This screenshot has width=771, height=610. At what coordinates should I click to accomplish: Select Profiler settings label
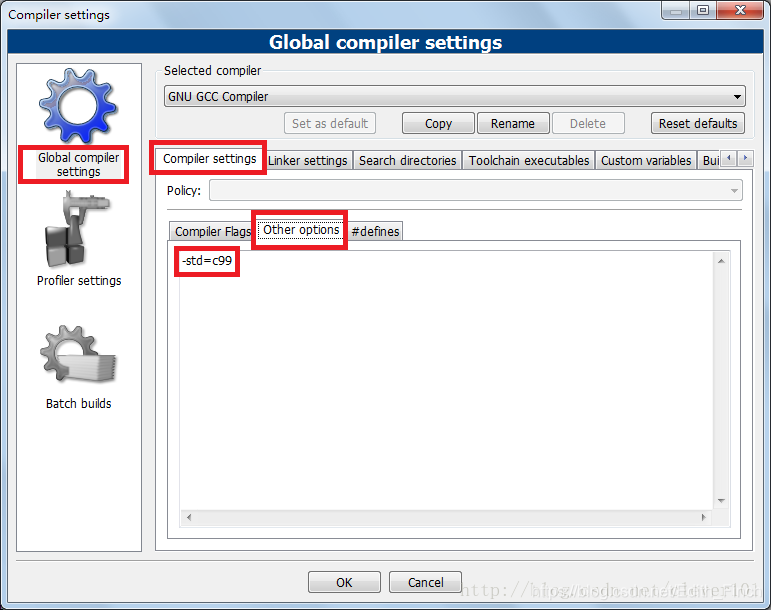[79, 281]
